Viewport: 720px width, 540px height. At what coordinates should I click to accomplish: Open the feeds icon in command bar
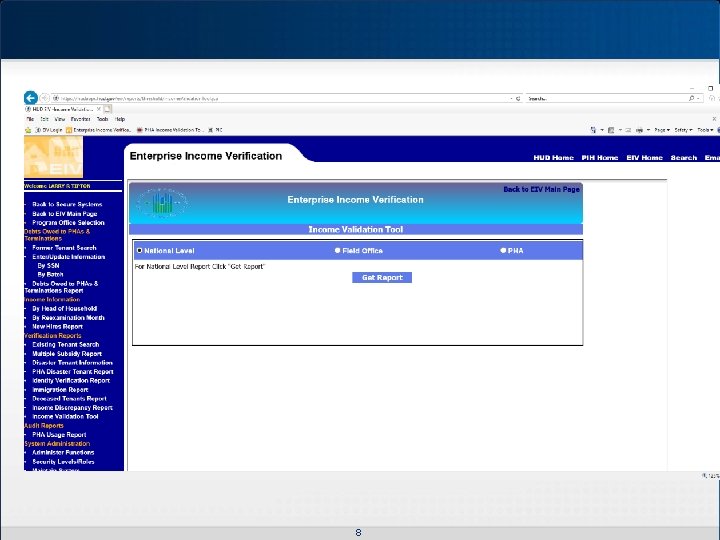click(x=611, y=130)
